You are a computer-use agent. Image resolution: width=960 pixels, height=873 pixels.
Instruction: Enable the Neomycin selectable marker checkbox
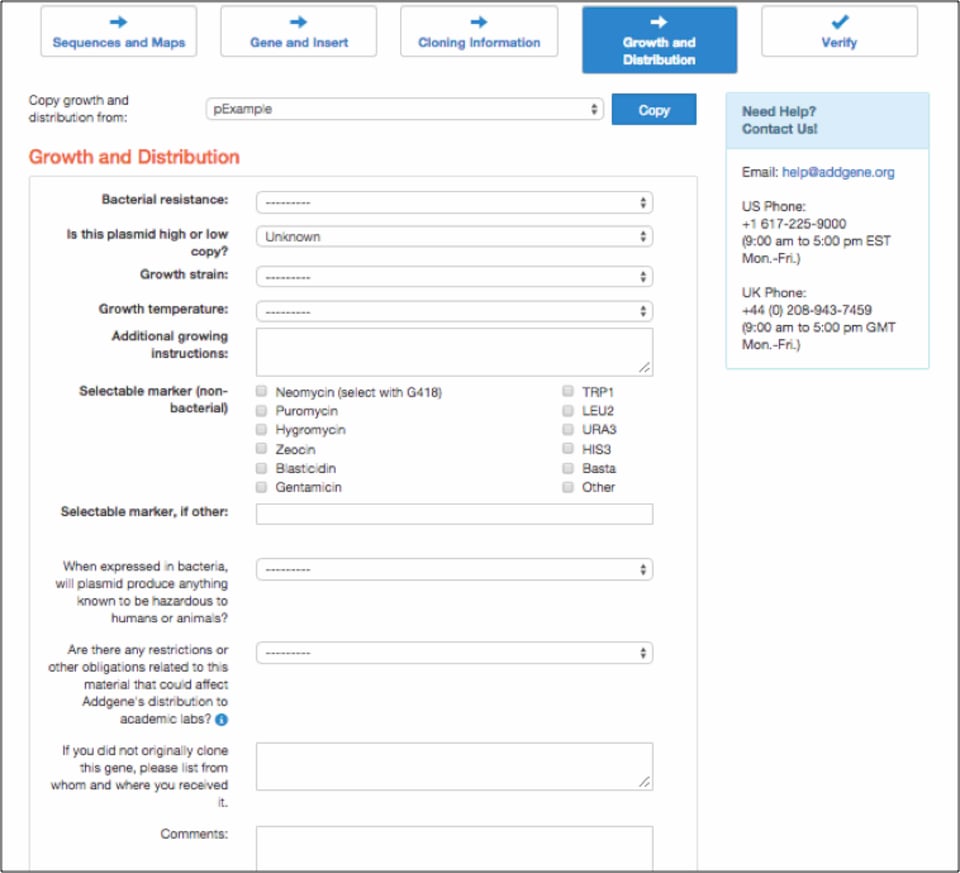coord(261,392)
